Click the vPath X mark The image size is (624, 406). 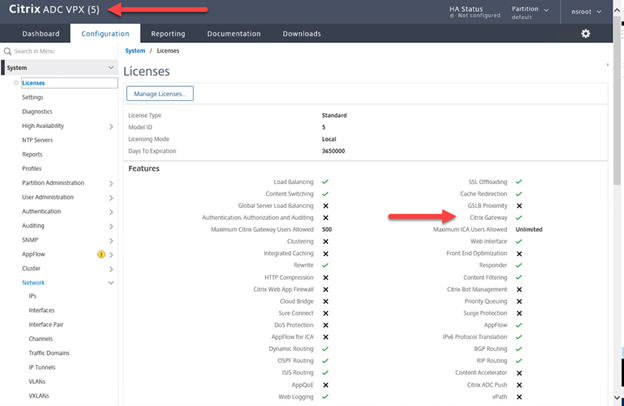click(x=519, y=397)
